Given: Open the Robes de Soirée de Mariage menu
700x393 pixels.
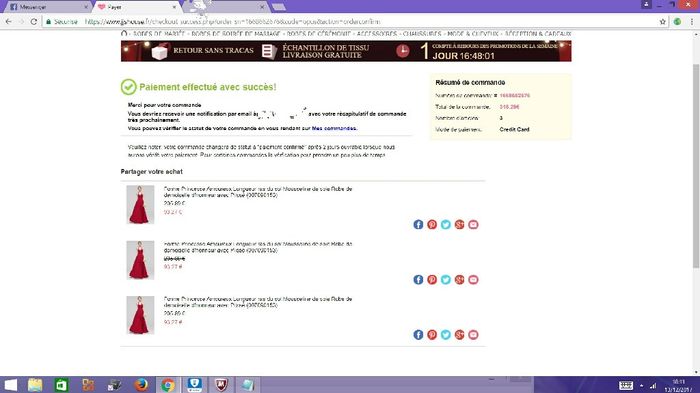Looking at the screenshot, I should (236, 33).
